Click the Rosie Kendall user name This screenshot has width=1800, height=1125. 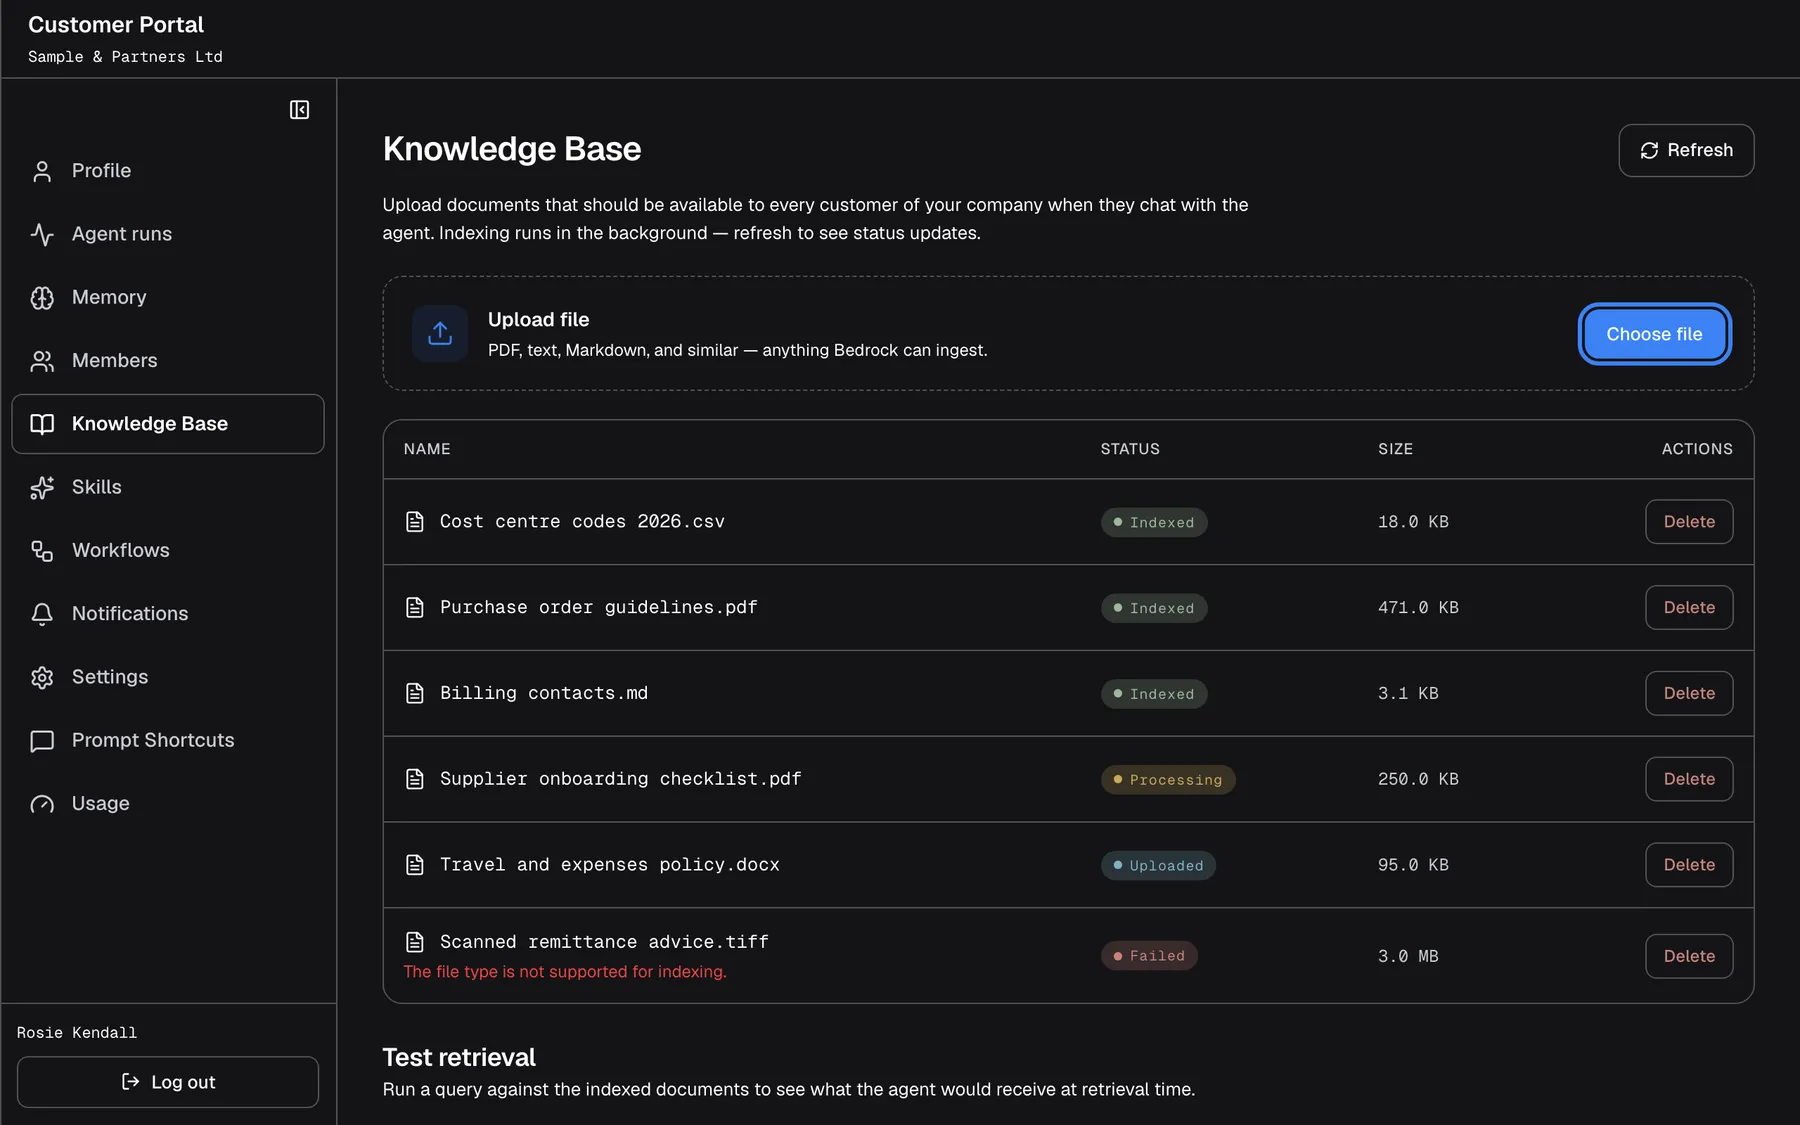[x=77, y=1033]
